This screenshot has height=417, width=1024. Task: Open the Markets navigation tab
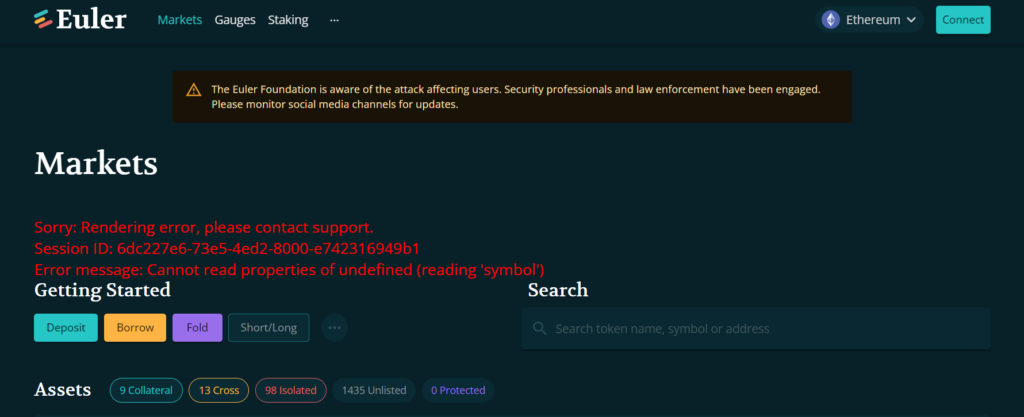(180, 20)
